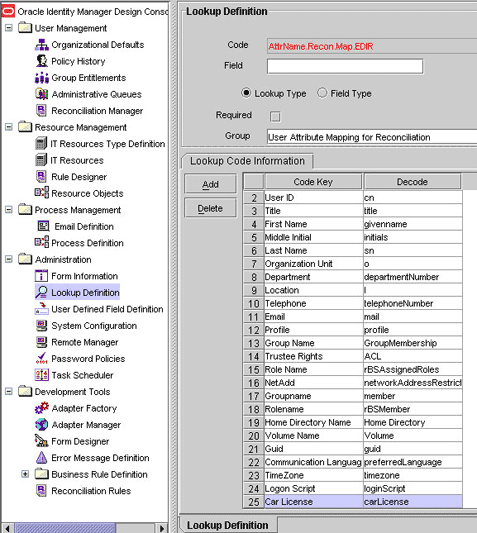Click the rBSAssignedRoles decode cell

pos(413,369)
